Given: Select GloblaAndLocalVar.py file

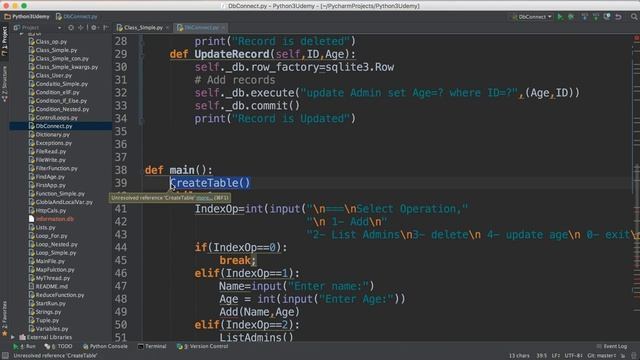Looking at the screenshot, I should tap(64, 202).
